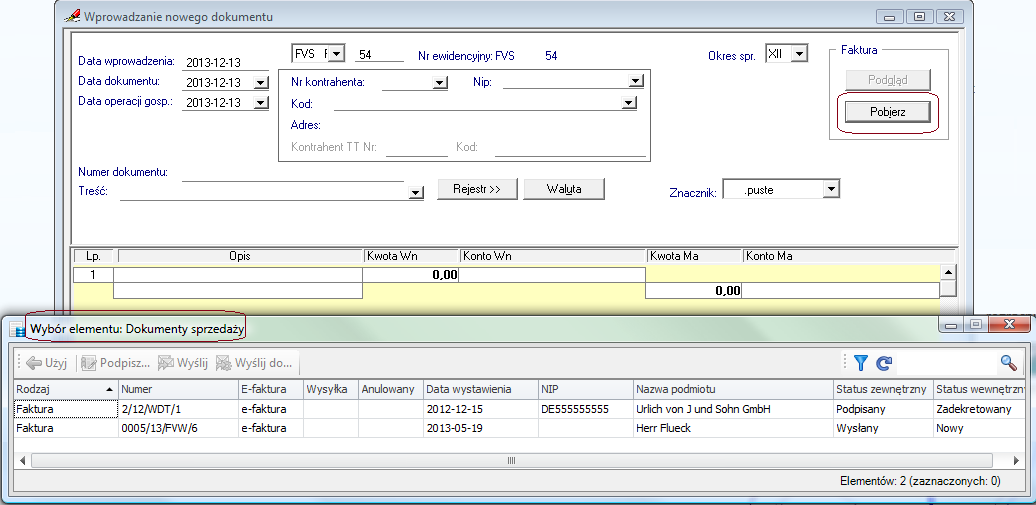Click the Wyślij toolbar button
Screen dimensions: 1036x505
click(x=182, y=364)
